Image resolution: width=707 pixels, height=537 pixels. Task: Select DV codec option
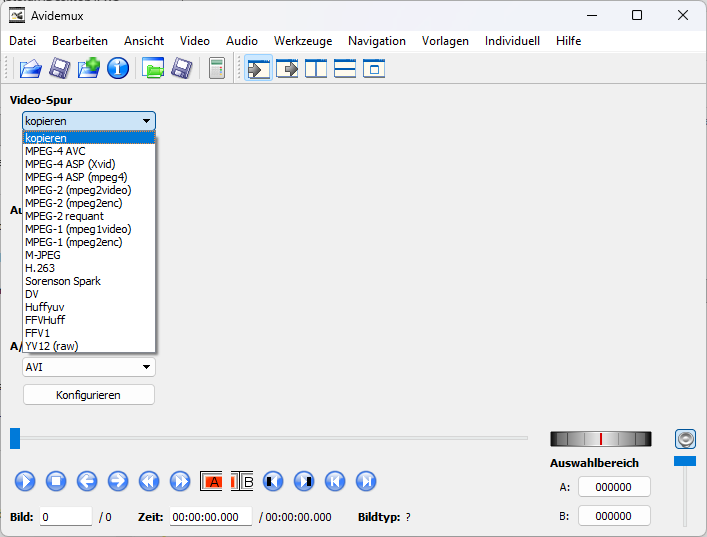pos(89,294)
